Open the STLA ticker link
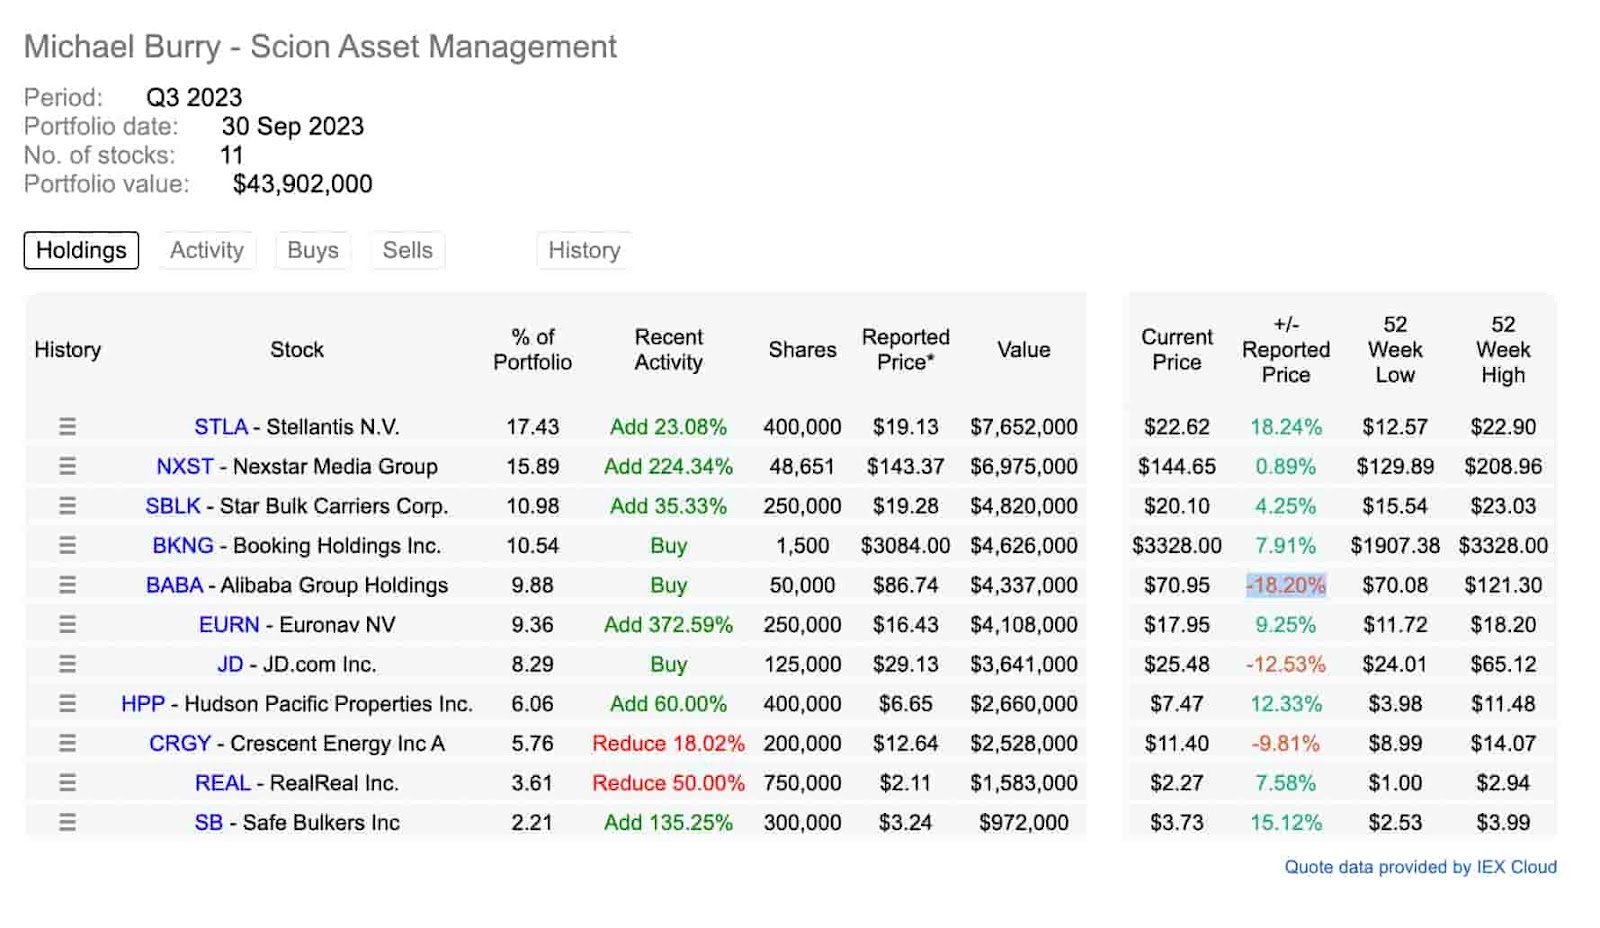 [221, 427]
